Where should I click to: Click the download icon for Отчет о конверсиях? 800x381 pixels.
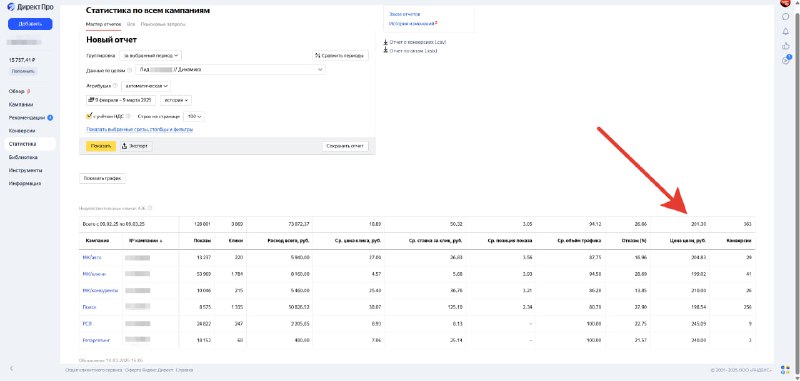click(386, 42)
